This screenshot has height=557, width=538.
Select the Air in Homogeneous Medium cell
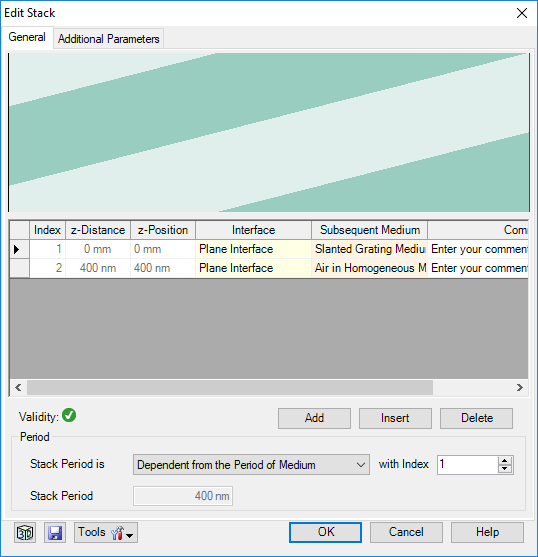369,268
